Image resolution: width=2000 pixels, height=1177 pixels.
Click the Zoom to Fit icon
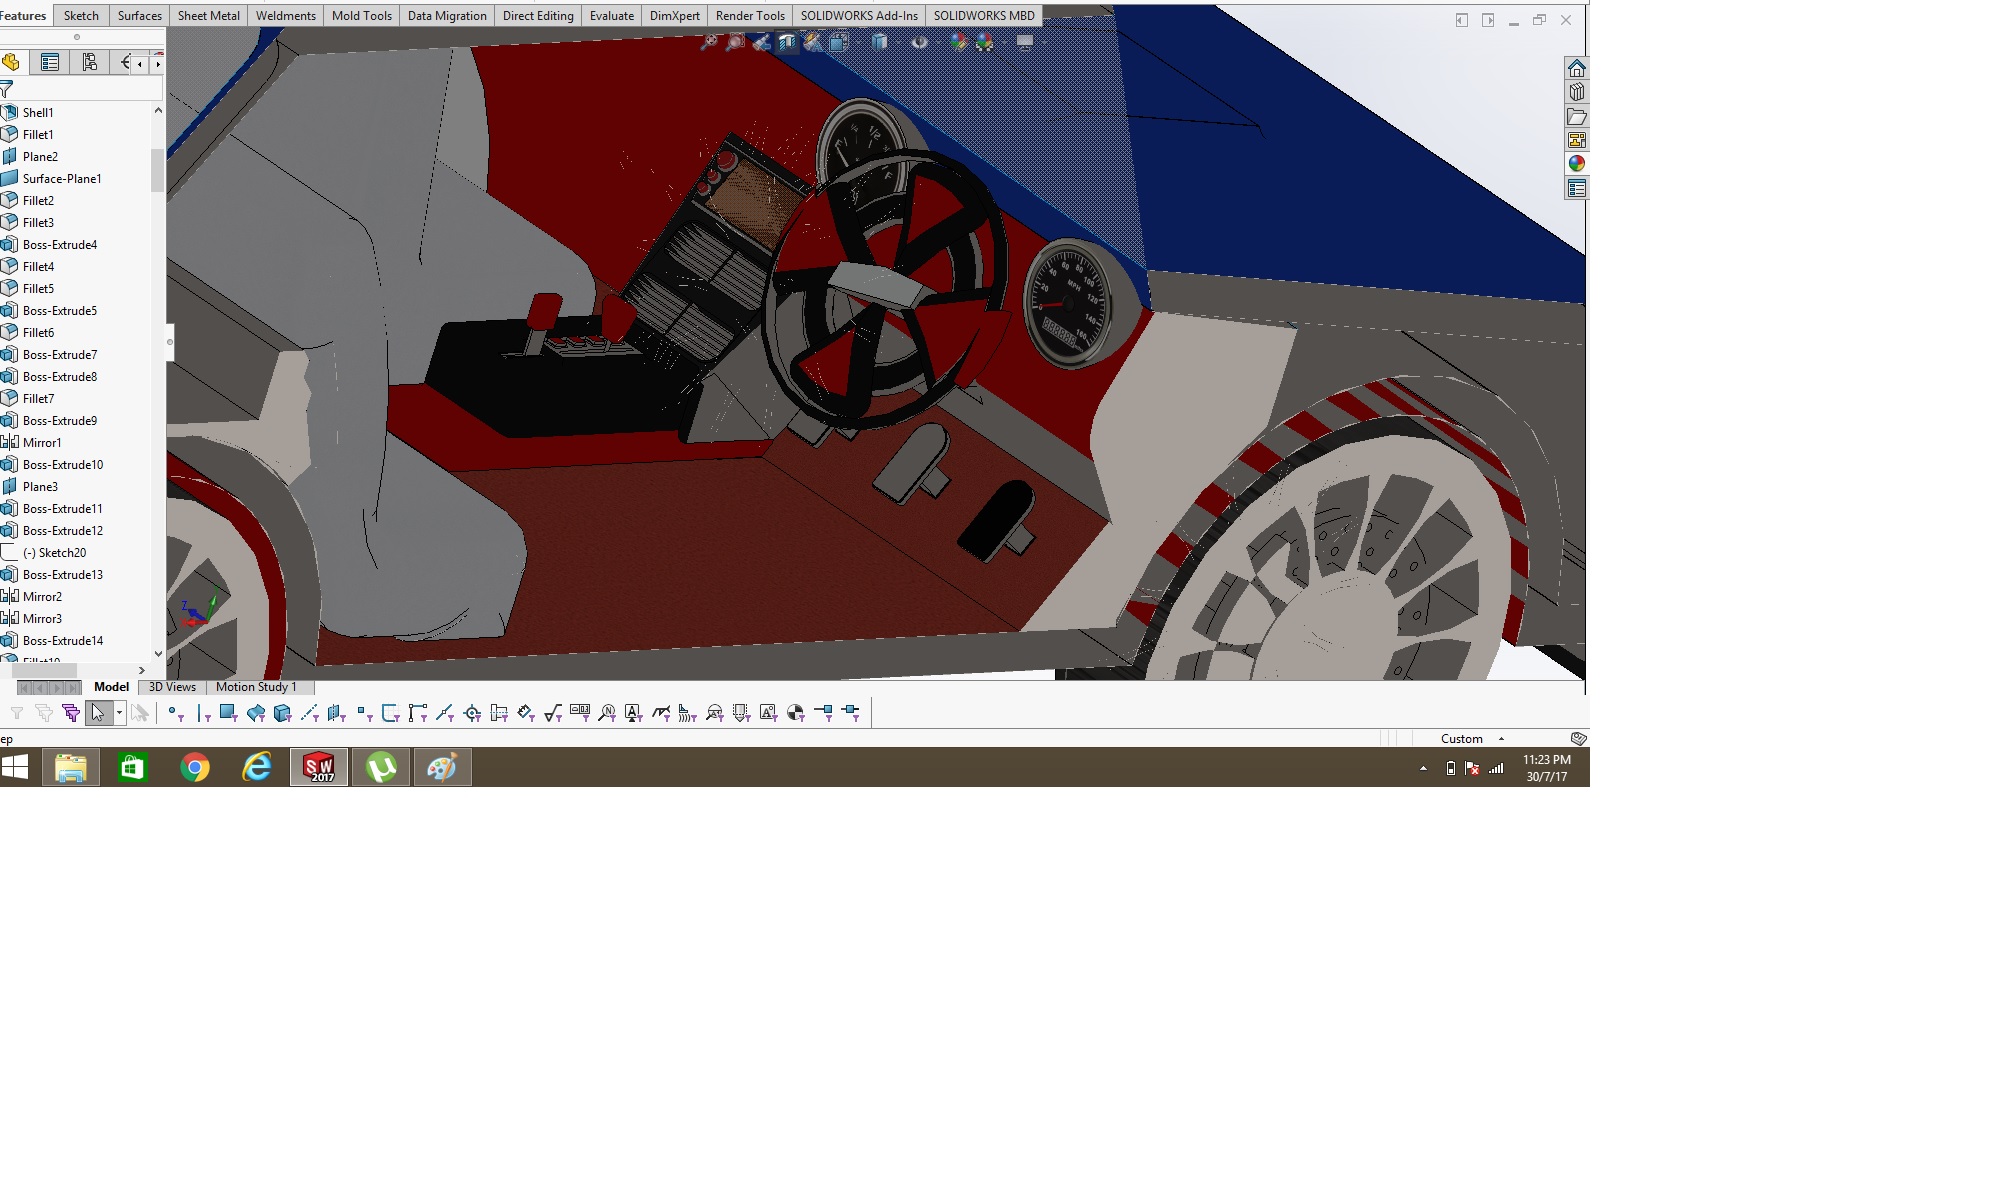[708, 42]
